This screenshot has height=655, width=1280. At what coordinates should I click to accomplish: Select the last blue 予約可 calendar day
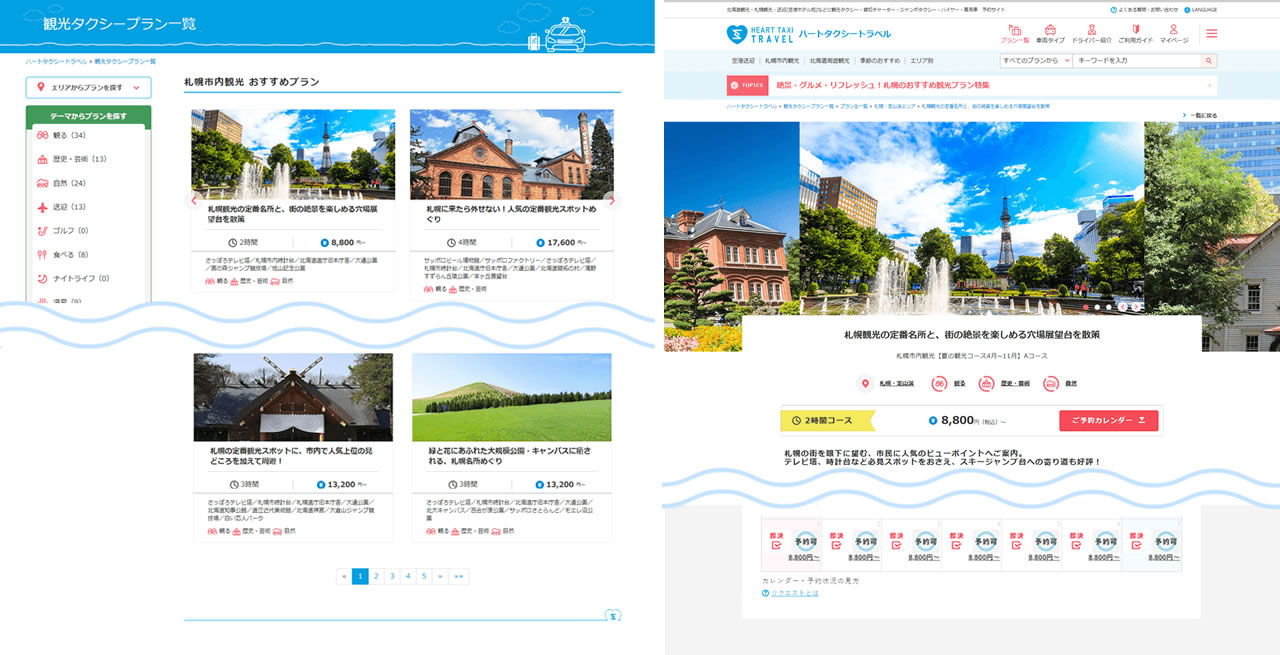coord(1152,544)
